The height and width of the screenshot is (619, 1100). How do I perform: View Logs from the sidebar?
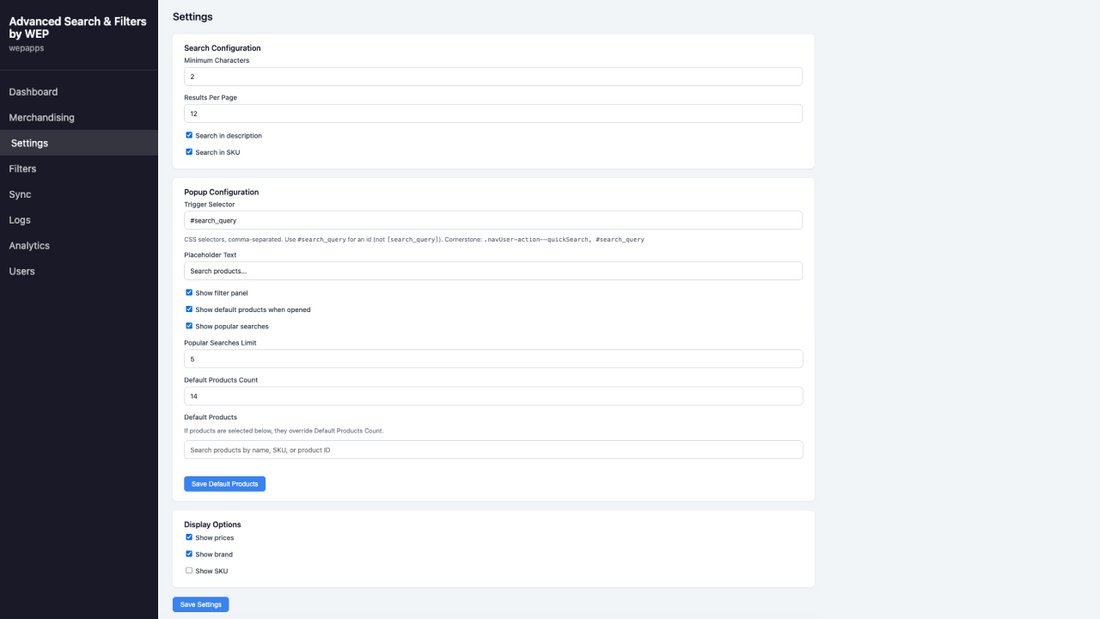pyautogui.click(x=20, y=220)
